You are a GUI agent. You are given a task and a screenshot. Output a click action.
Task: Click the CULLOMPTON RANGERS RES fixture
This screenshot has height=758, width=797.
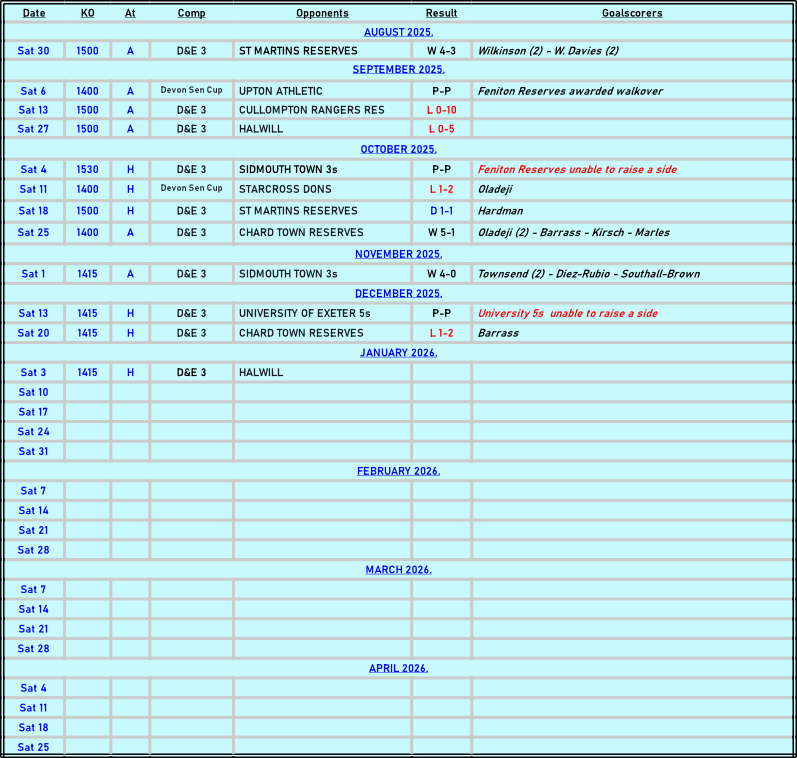coord(311,110)
